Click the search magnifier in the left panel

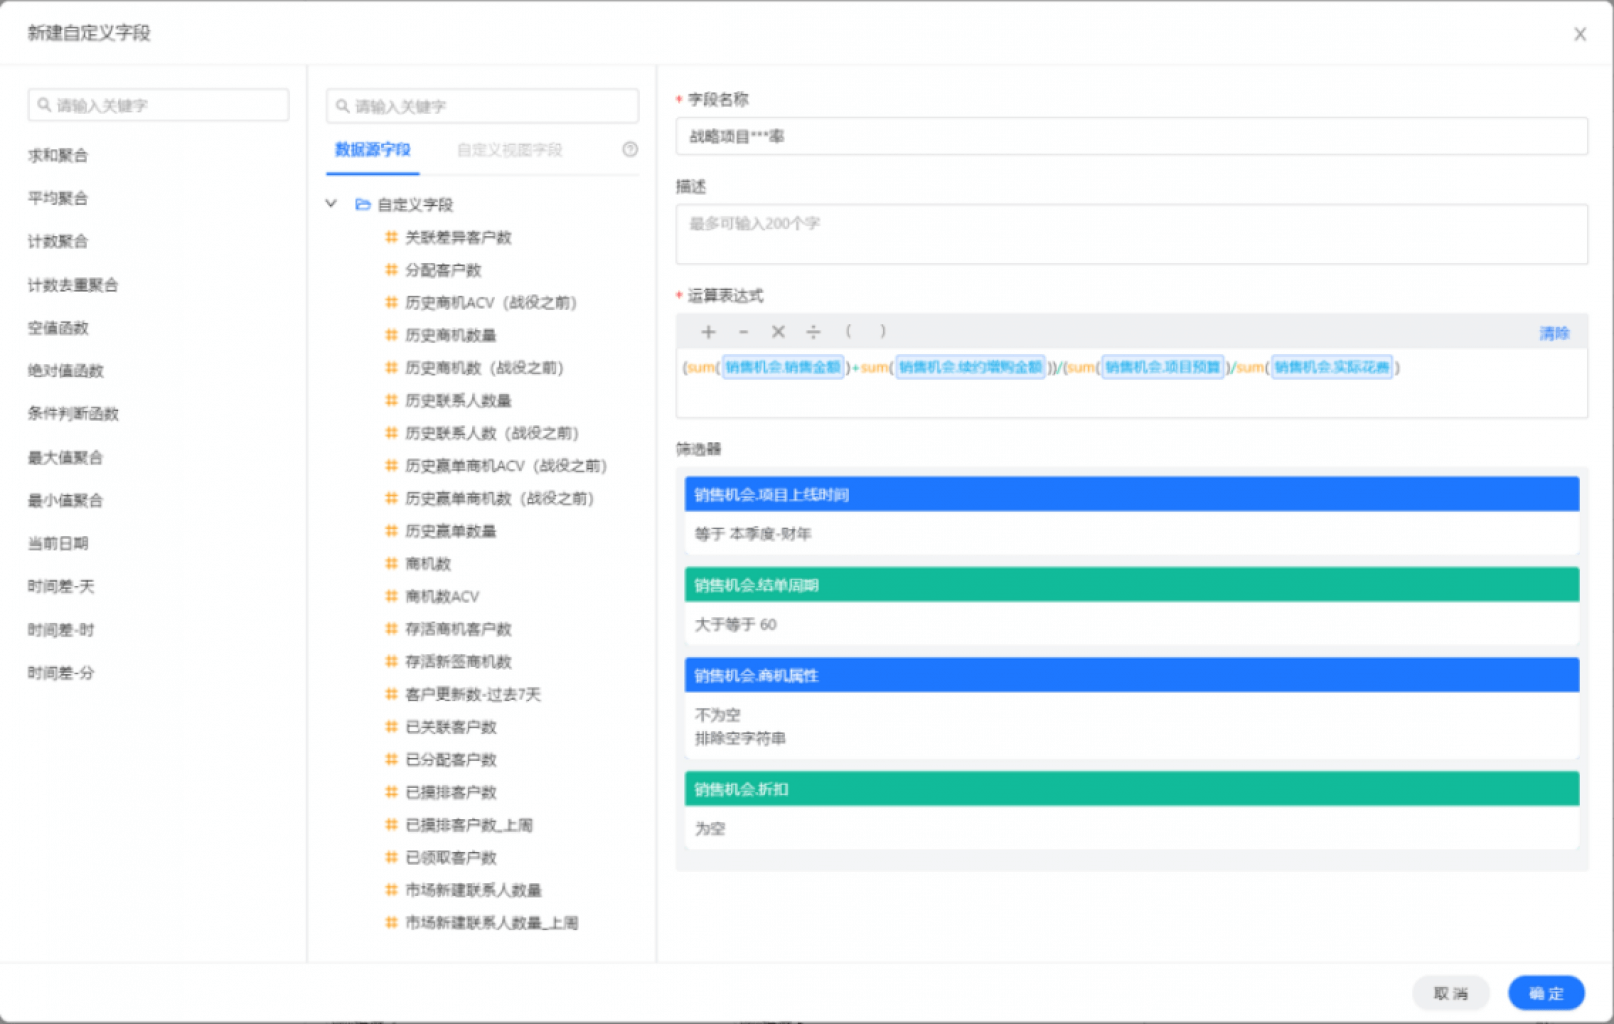[x=44, y=104]
